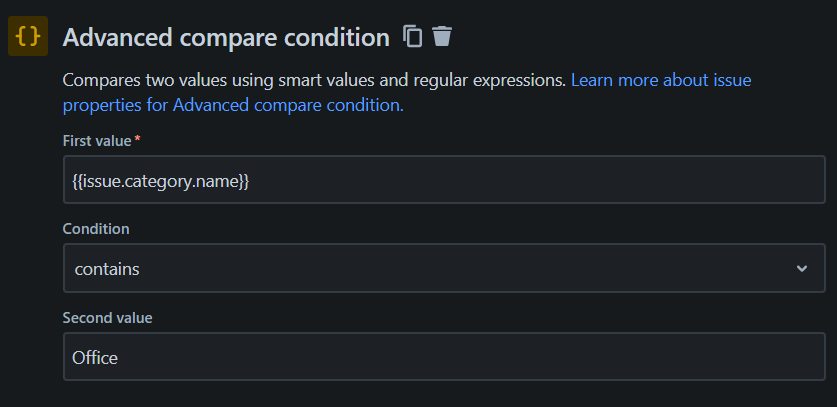Expand the Condition dropdown chevron arrow
The height and width of the screenshot is (407, 837).
tap(802, 269)
